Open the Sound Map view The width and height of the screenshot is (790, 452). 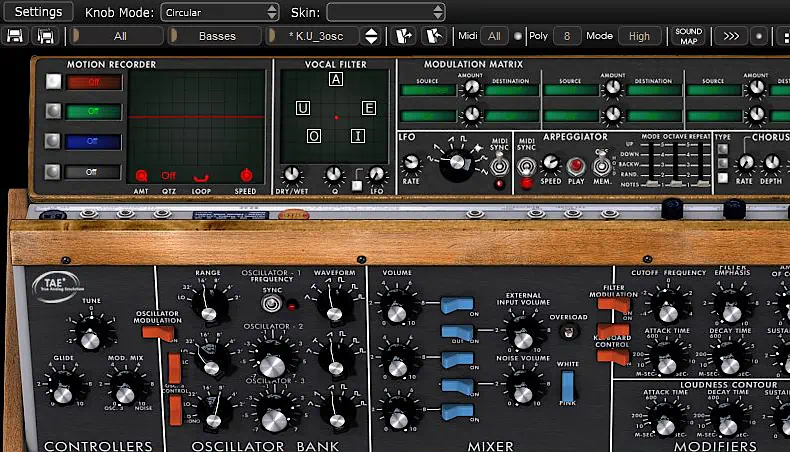pos(688,36)
